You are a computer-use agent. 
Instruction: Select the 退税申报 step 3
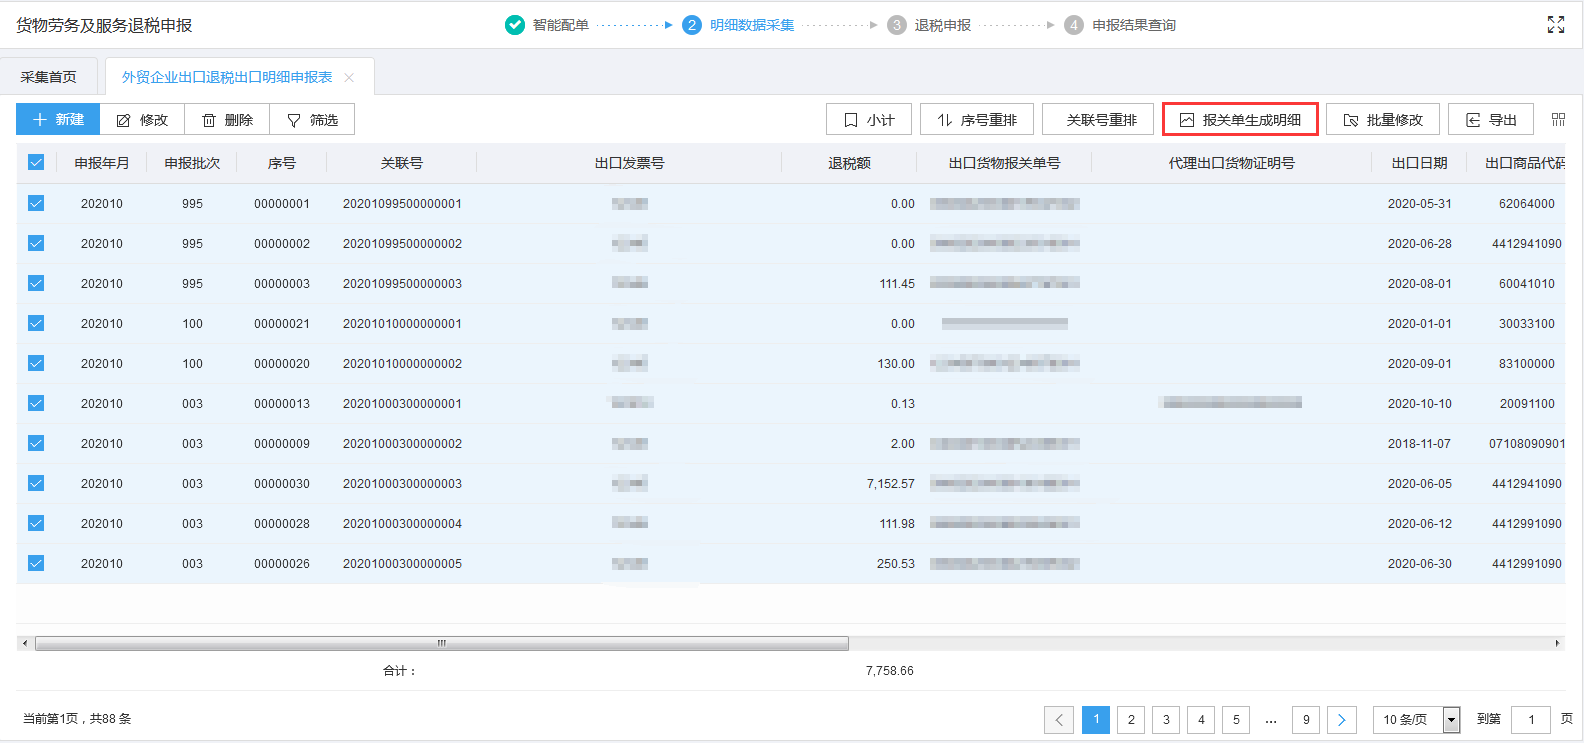[x=929, y=25]
